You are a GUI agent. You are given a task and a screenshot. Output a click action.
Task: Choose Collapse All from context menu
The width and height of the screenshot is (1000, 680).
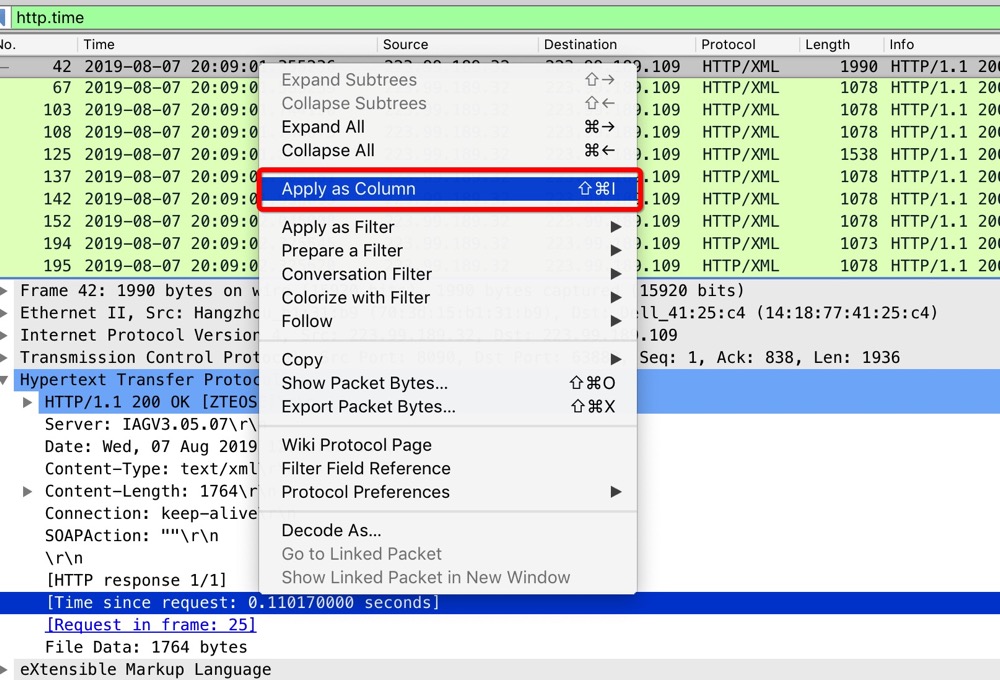coord(328,150)
